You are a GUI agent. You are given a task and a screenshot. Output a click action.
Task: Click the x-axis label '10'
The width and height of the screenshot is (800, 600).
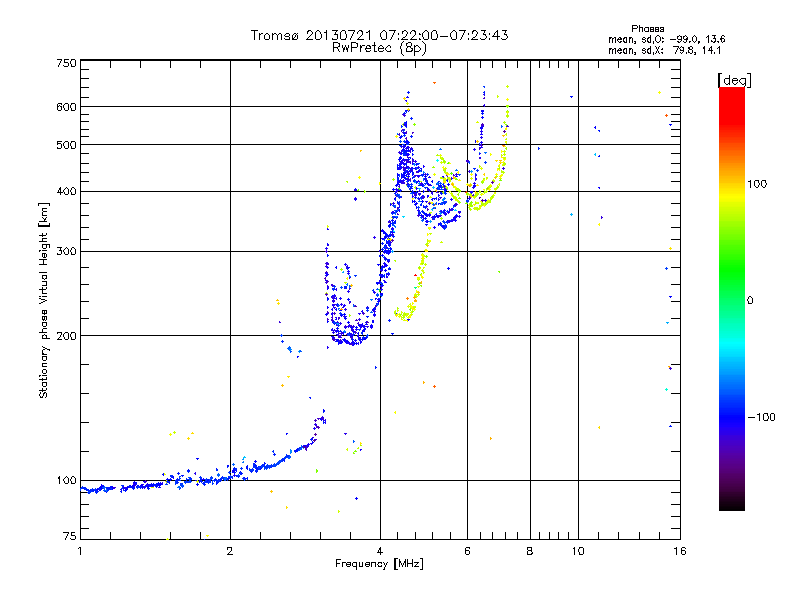click(578, 551)
